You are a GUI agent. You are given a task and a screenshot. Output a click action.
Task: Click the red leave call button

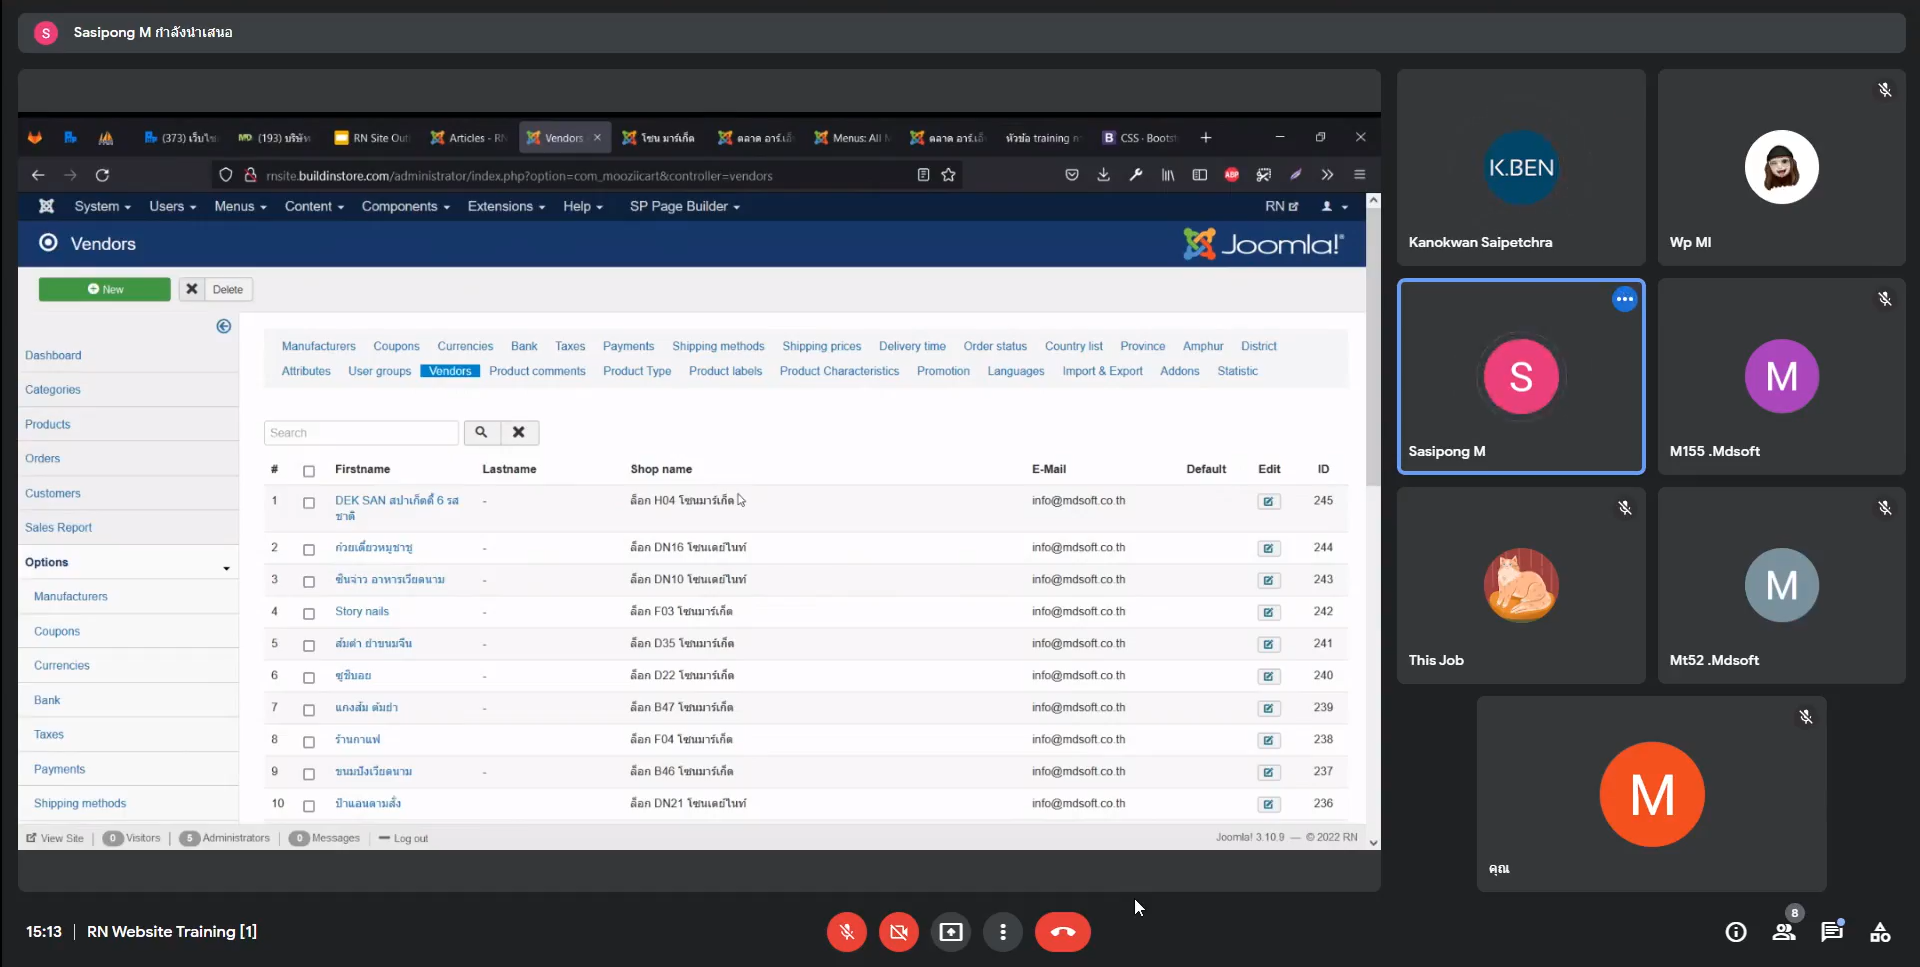tap(1062, 932)
